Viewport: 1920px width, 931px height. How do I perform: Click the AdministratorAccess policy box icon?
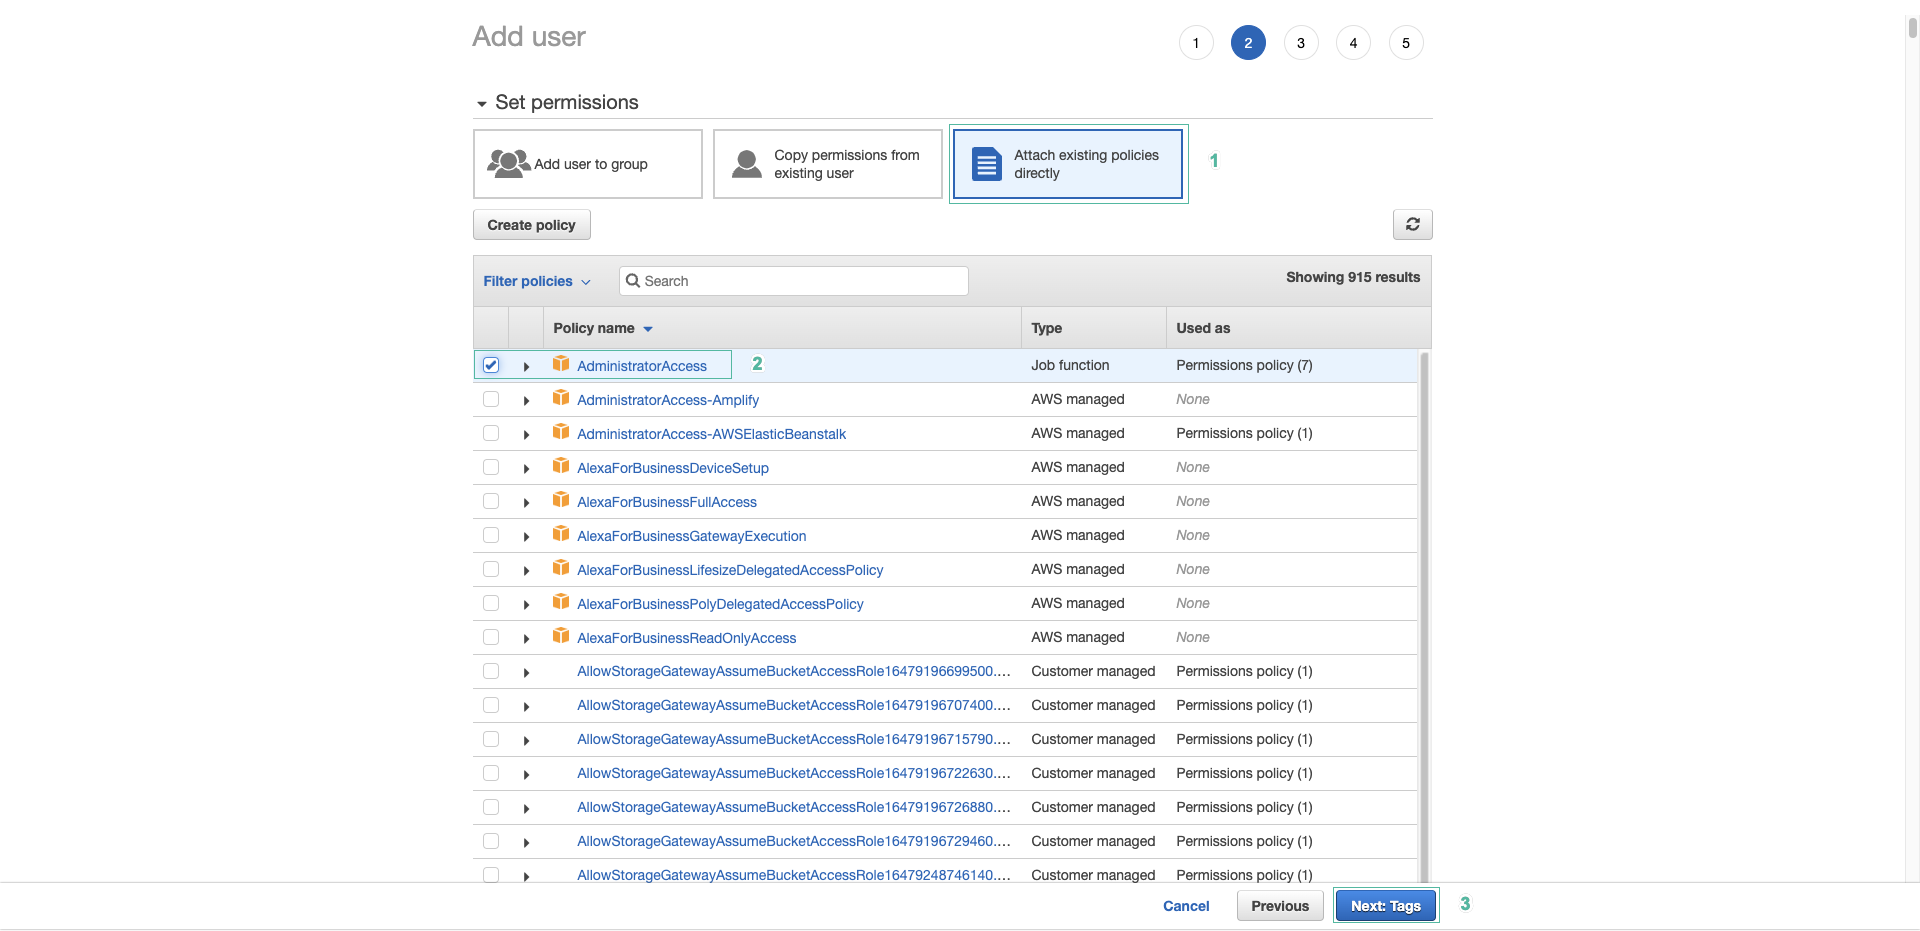click(561, 364)
